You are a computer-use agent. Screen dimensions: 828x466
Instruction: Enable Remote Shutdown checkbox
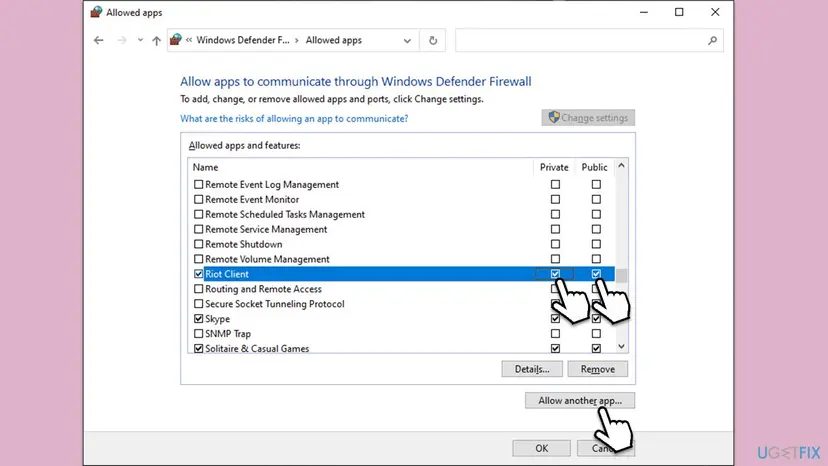pos(199,244)
